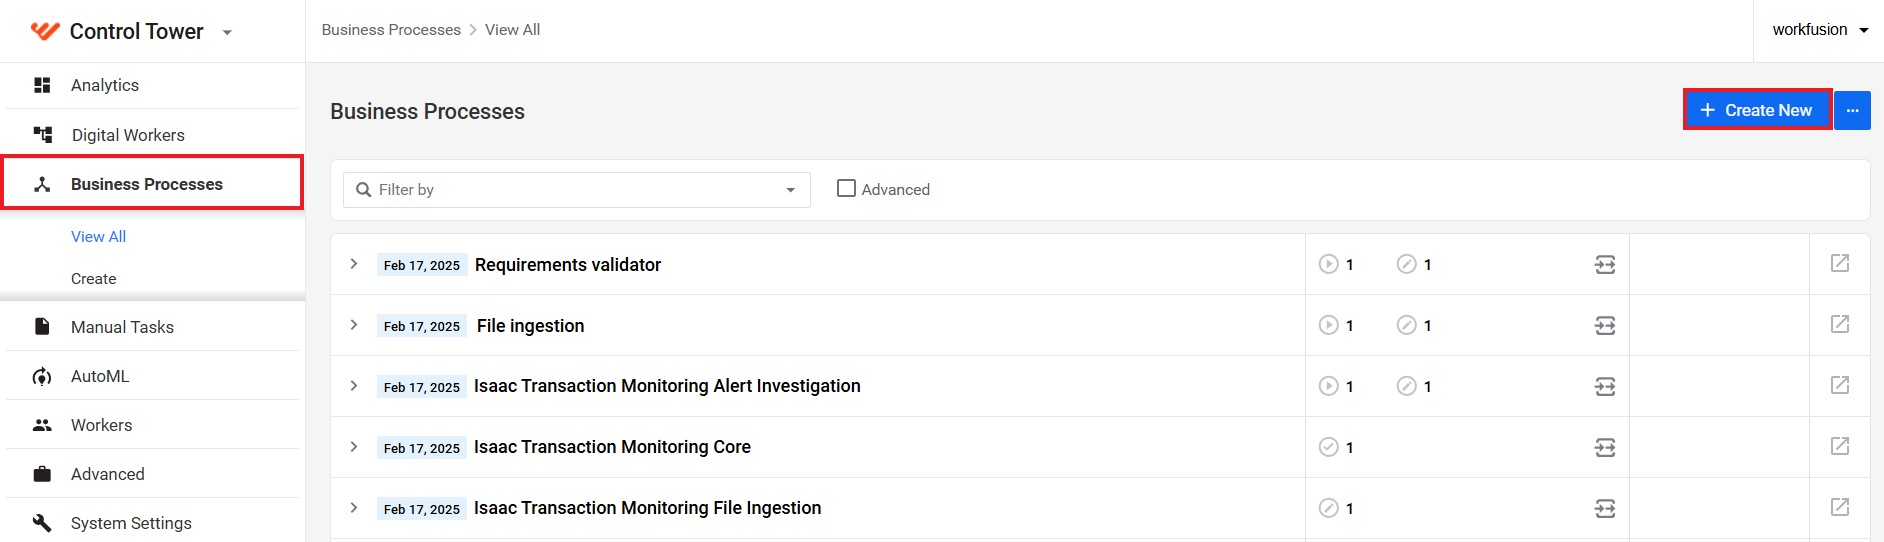Image resolution: width=1884 pixels, height=542 pixels.
Task: Click workflow icon for Isaac File Ingestion
Action: 1604,509
